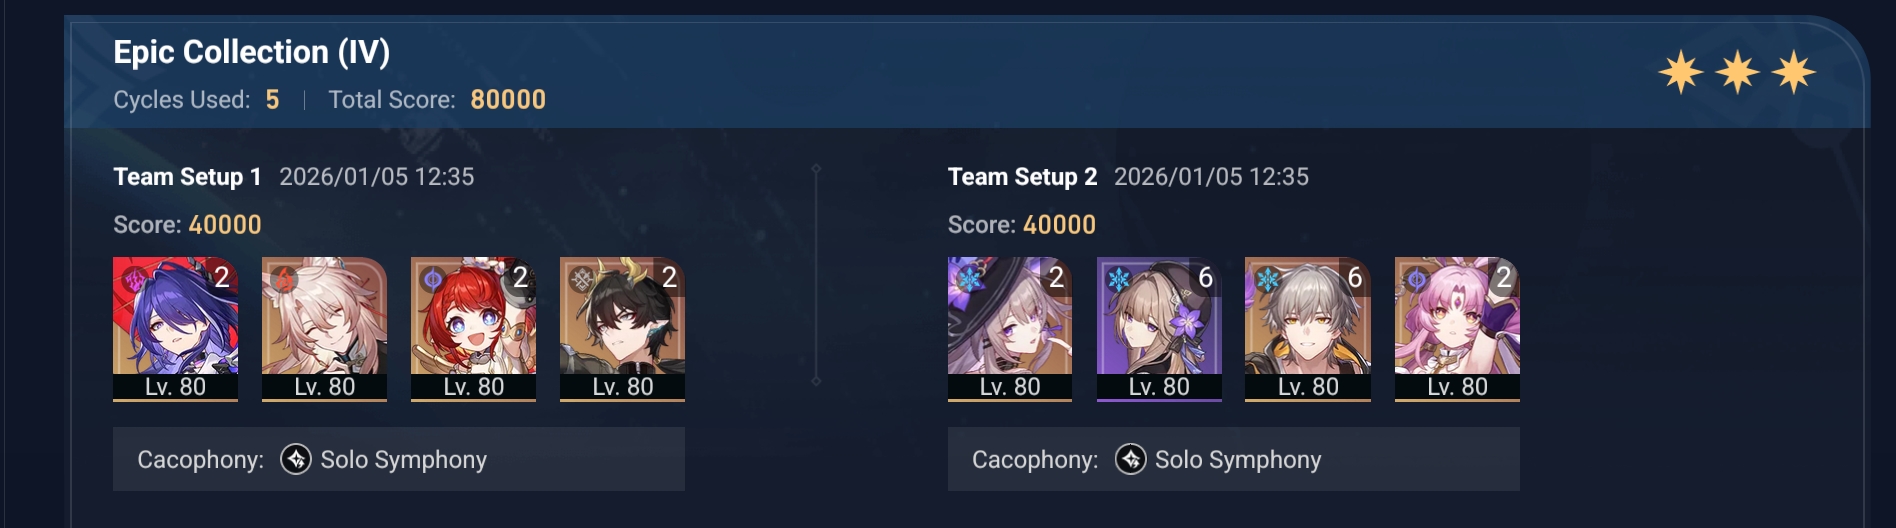This screenshot has height=528, width=1896.
Task: Click the fire element icon on blonde character
Action: [x=284, y=279]
